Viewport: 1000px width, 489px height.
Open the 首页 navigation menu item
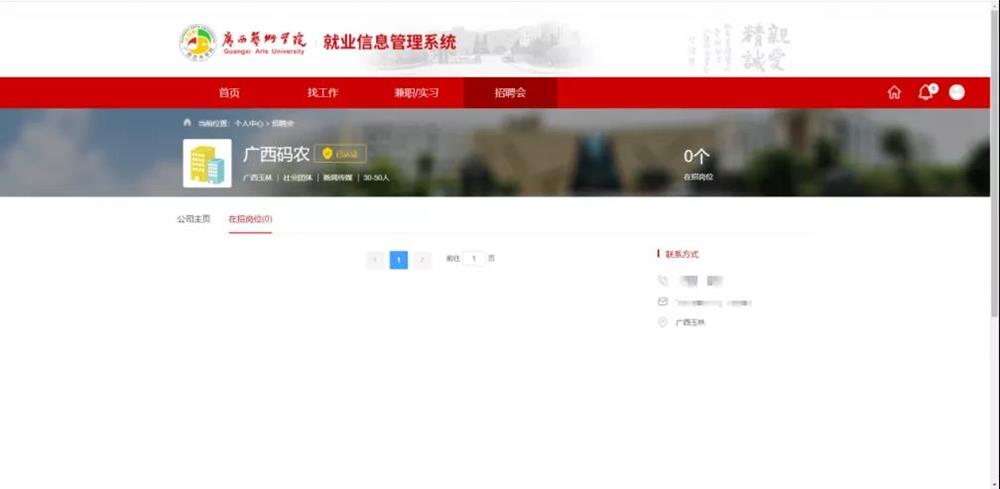tap(229, 93)
